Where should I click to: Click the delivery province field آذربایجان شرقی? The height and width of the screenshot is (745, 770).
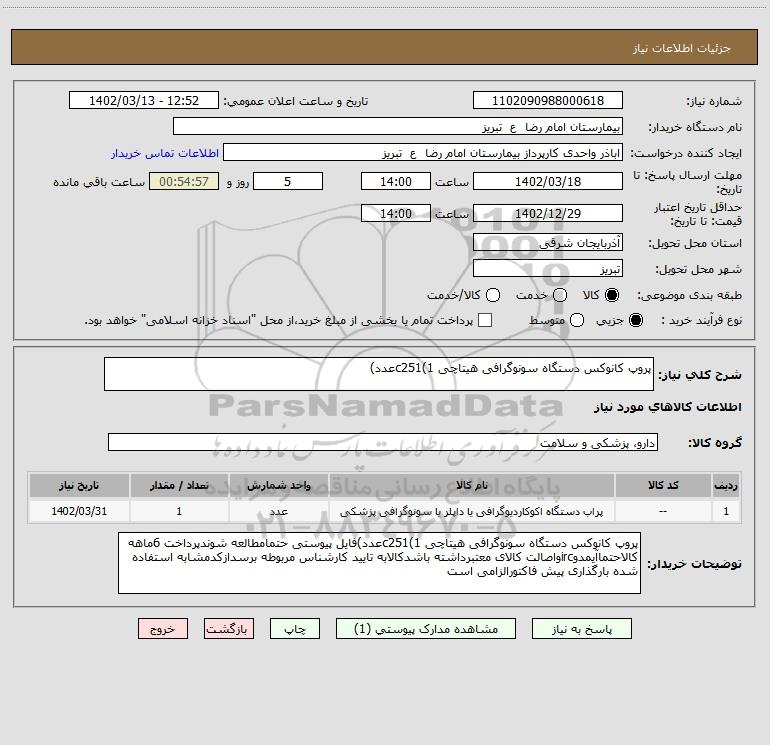click(x=548, y=243)
